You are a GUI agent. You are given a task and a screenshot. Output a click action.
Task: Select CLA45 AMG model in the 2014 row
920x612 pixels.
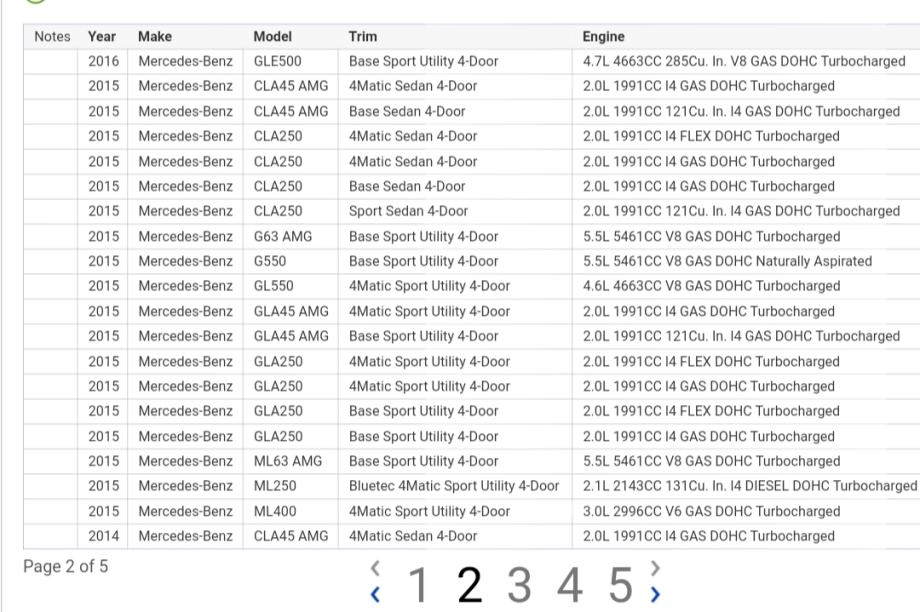290,536
